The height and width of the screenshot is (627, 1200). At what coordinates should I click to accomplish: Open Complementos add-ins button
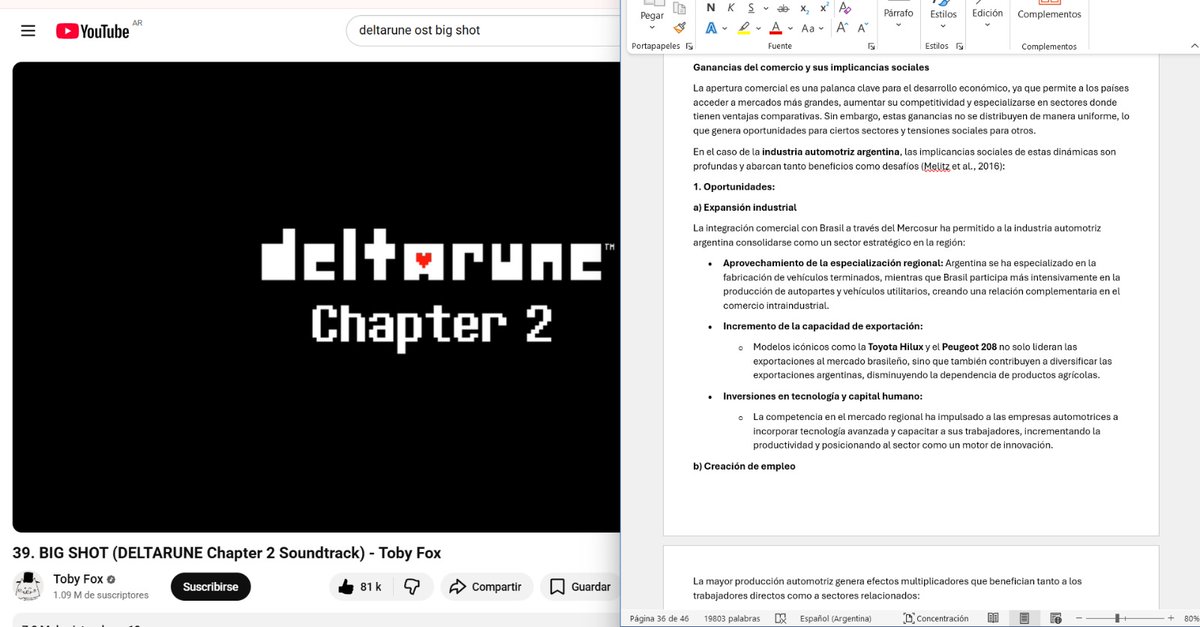pyautogui.click(x=1049, y=12)
